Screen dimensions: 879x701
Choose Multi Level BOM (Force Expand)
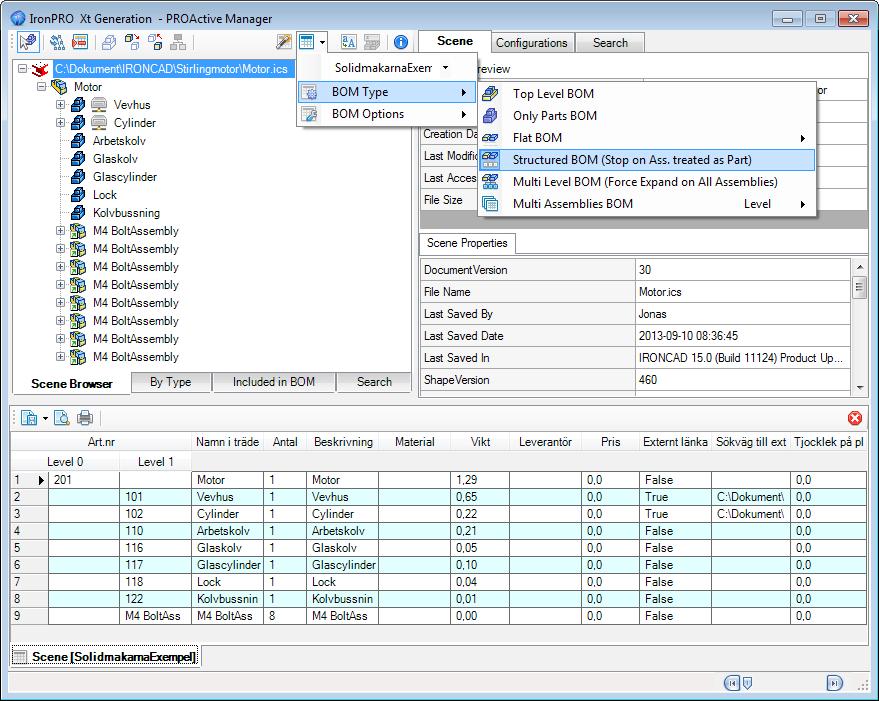coord(646,182)
